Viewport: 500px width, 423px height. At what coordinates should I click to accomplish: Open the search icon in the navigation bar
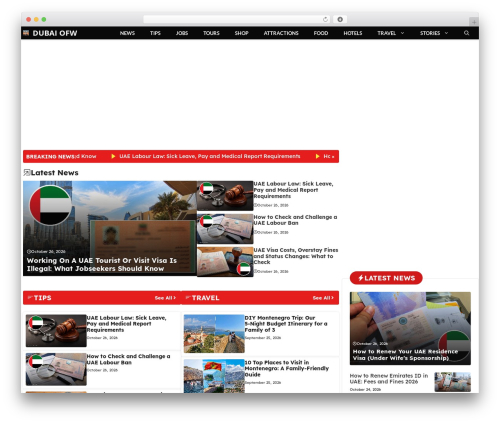pos(466,33)
